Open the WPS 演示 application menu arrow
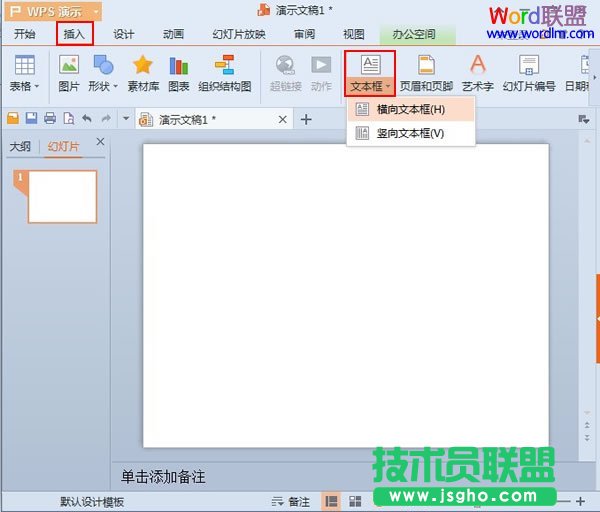 point(96,12)
